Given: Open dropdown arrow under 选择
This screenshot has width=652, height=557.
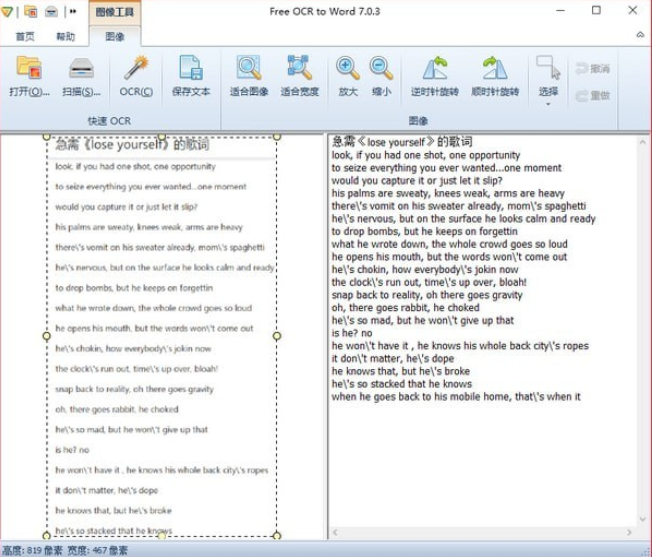Looking at the screenshot, I should pyautogui.click(x=548, y=104).
